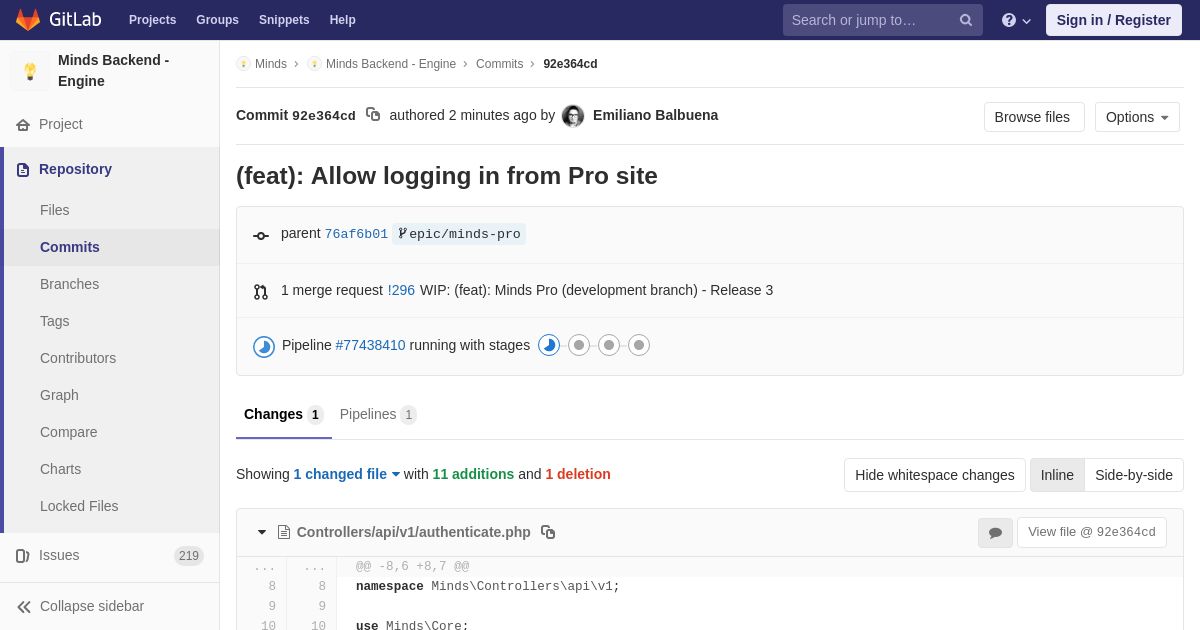This screenshot has height=630, width=1200.
Task: Open Tags in repository sidebar
Action: tap(54, 321)
